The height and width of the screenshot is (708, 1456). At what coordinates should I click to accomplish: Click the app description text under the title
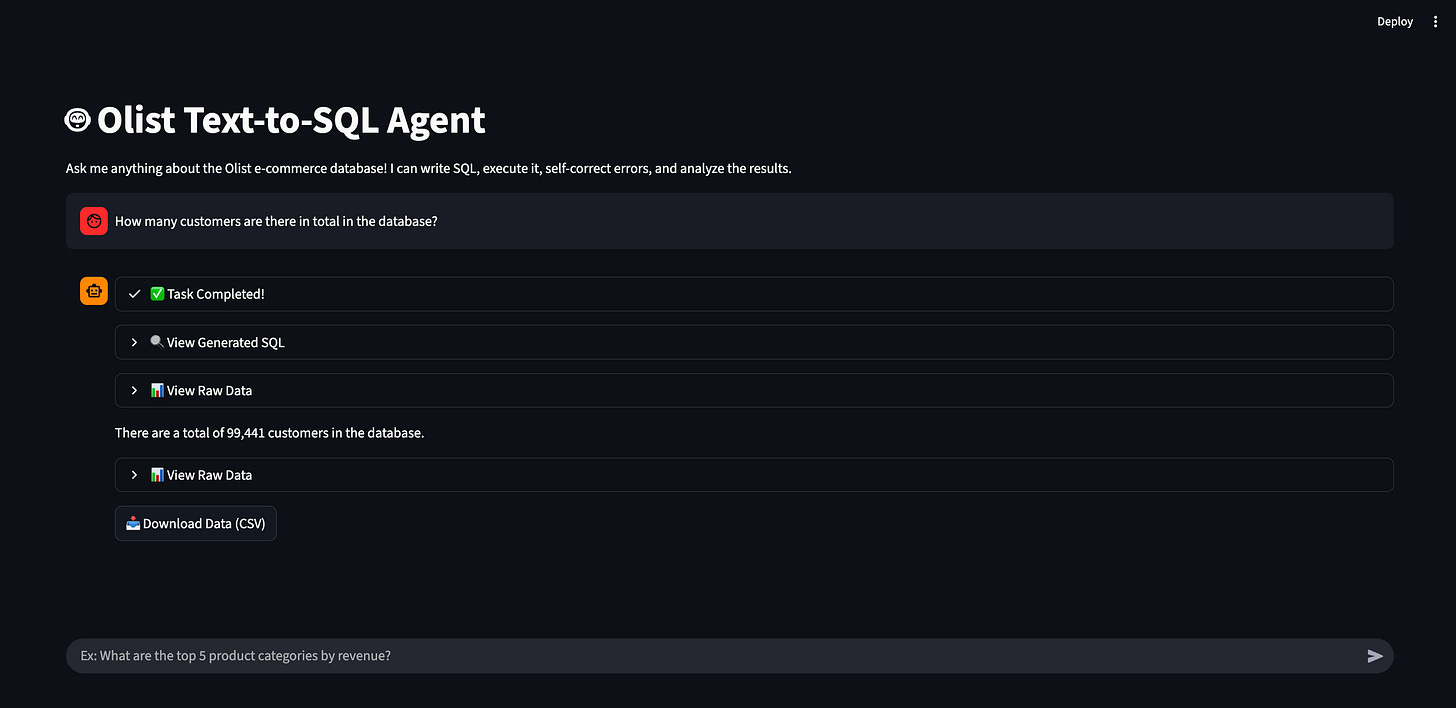[428, 168]
